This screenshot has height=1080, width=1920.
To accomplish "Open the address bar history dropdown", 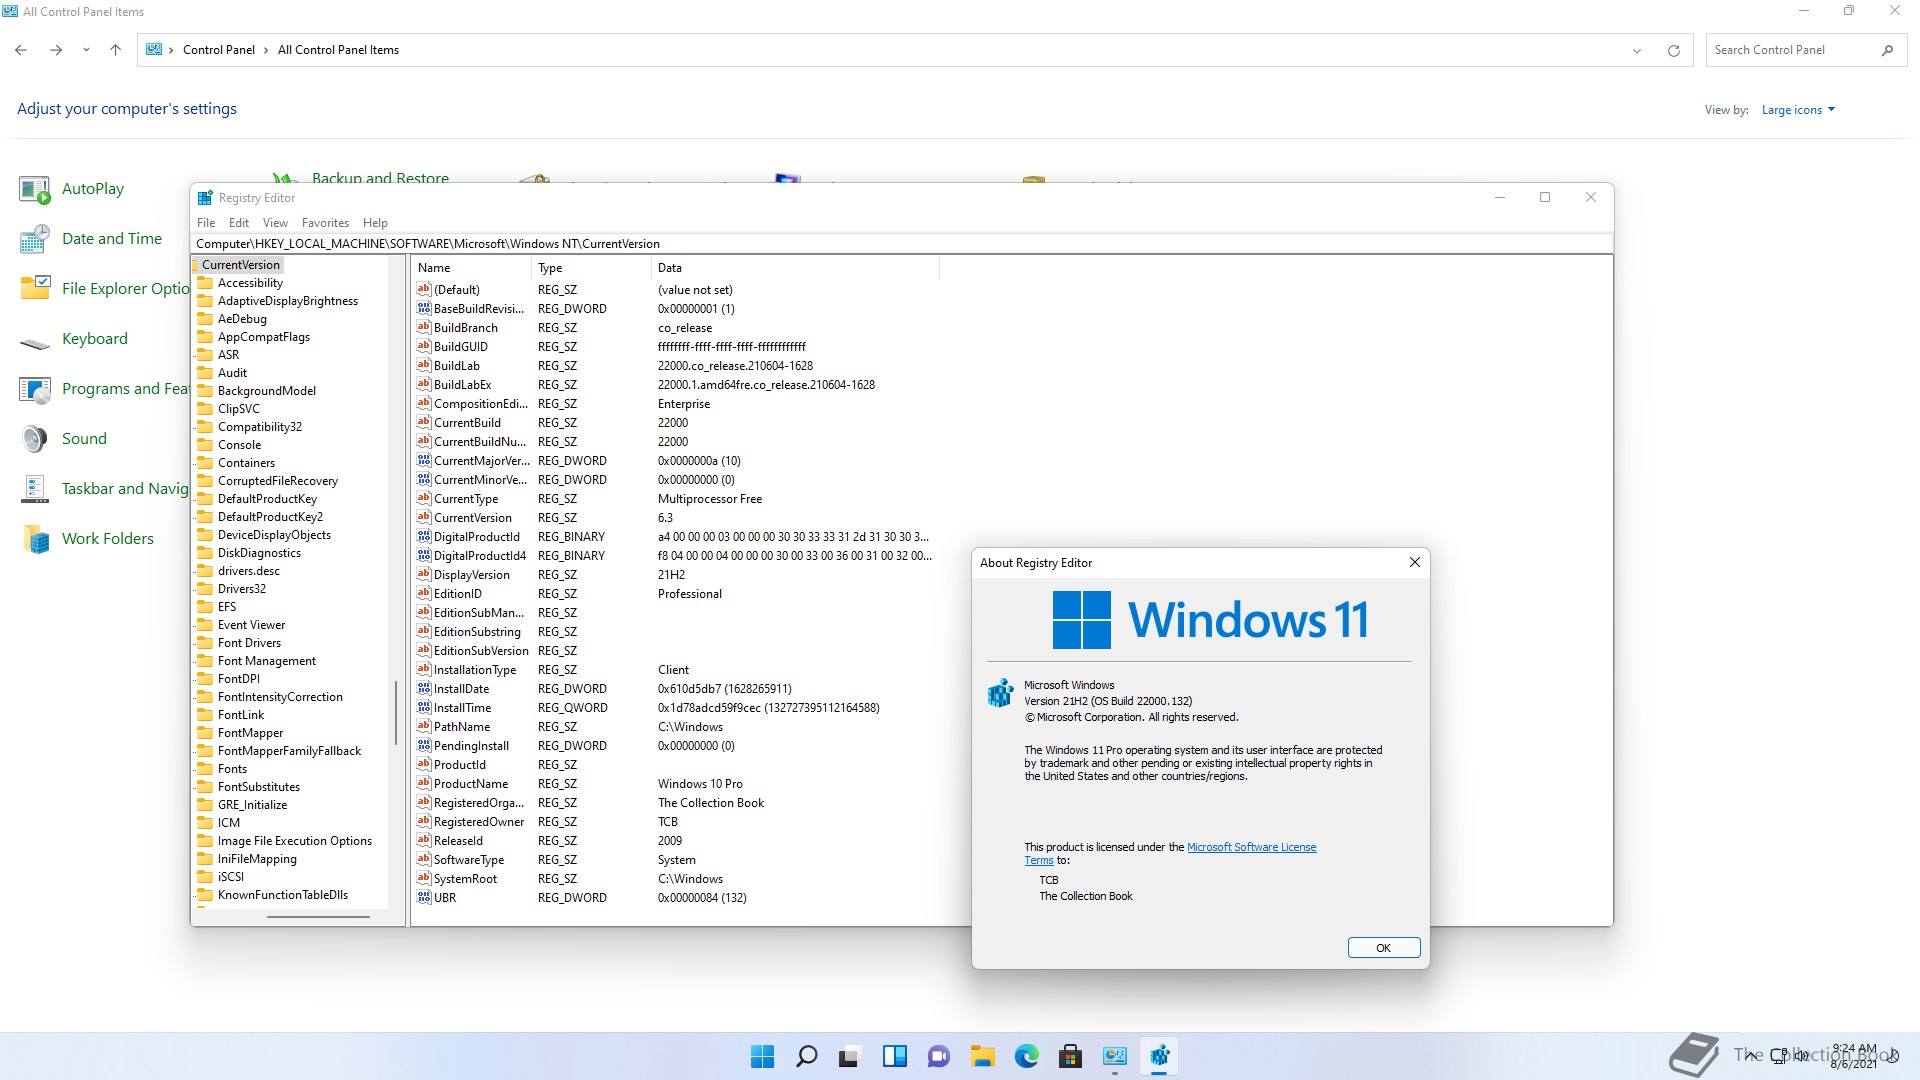I will click(x=1637, y=50).
